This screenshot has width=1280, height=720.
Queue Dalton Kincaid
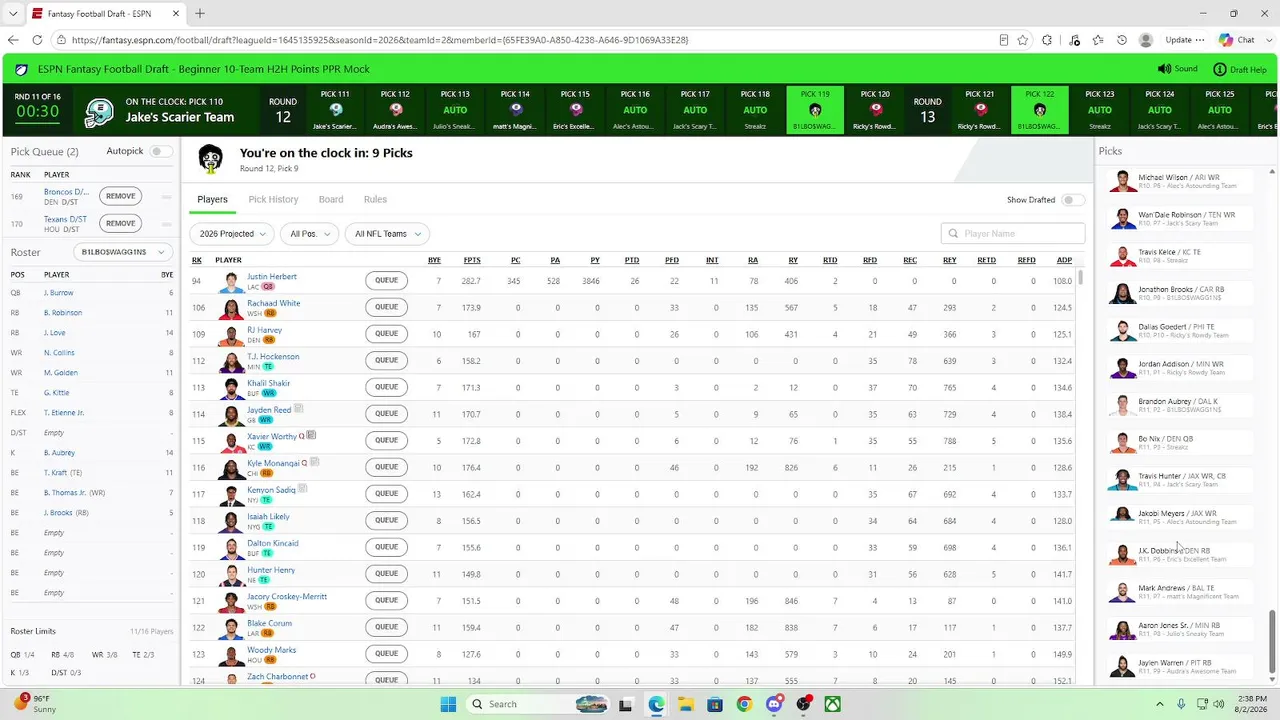point(386,547)
